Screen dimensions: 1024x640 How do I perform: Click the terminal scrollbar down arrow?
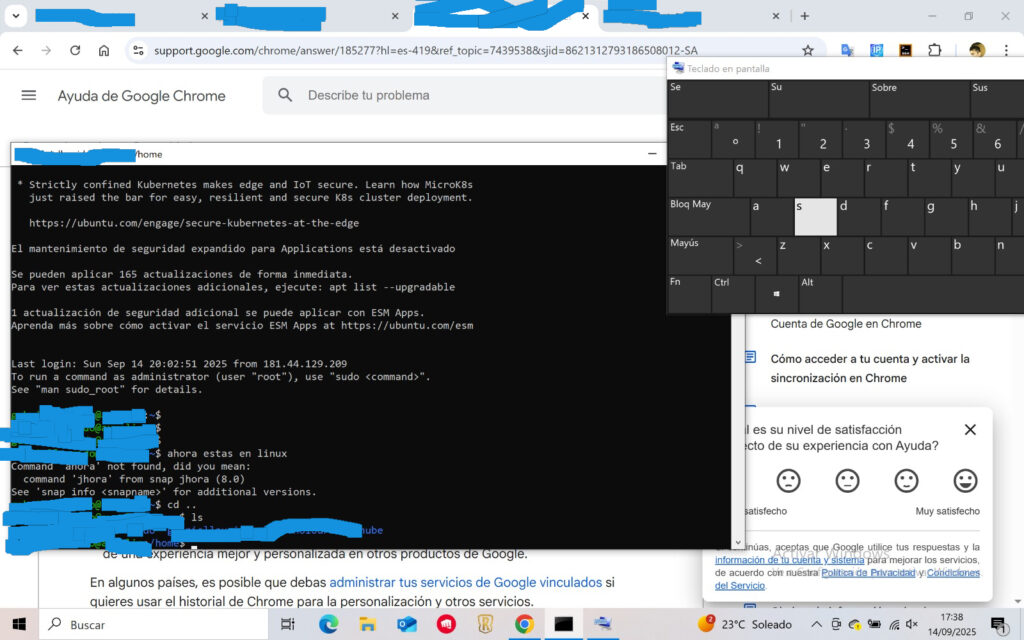[x=738, y=542]
